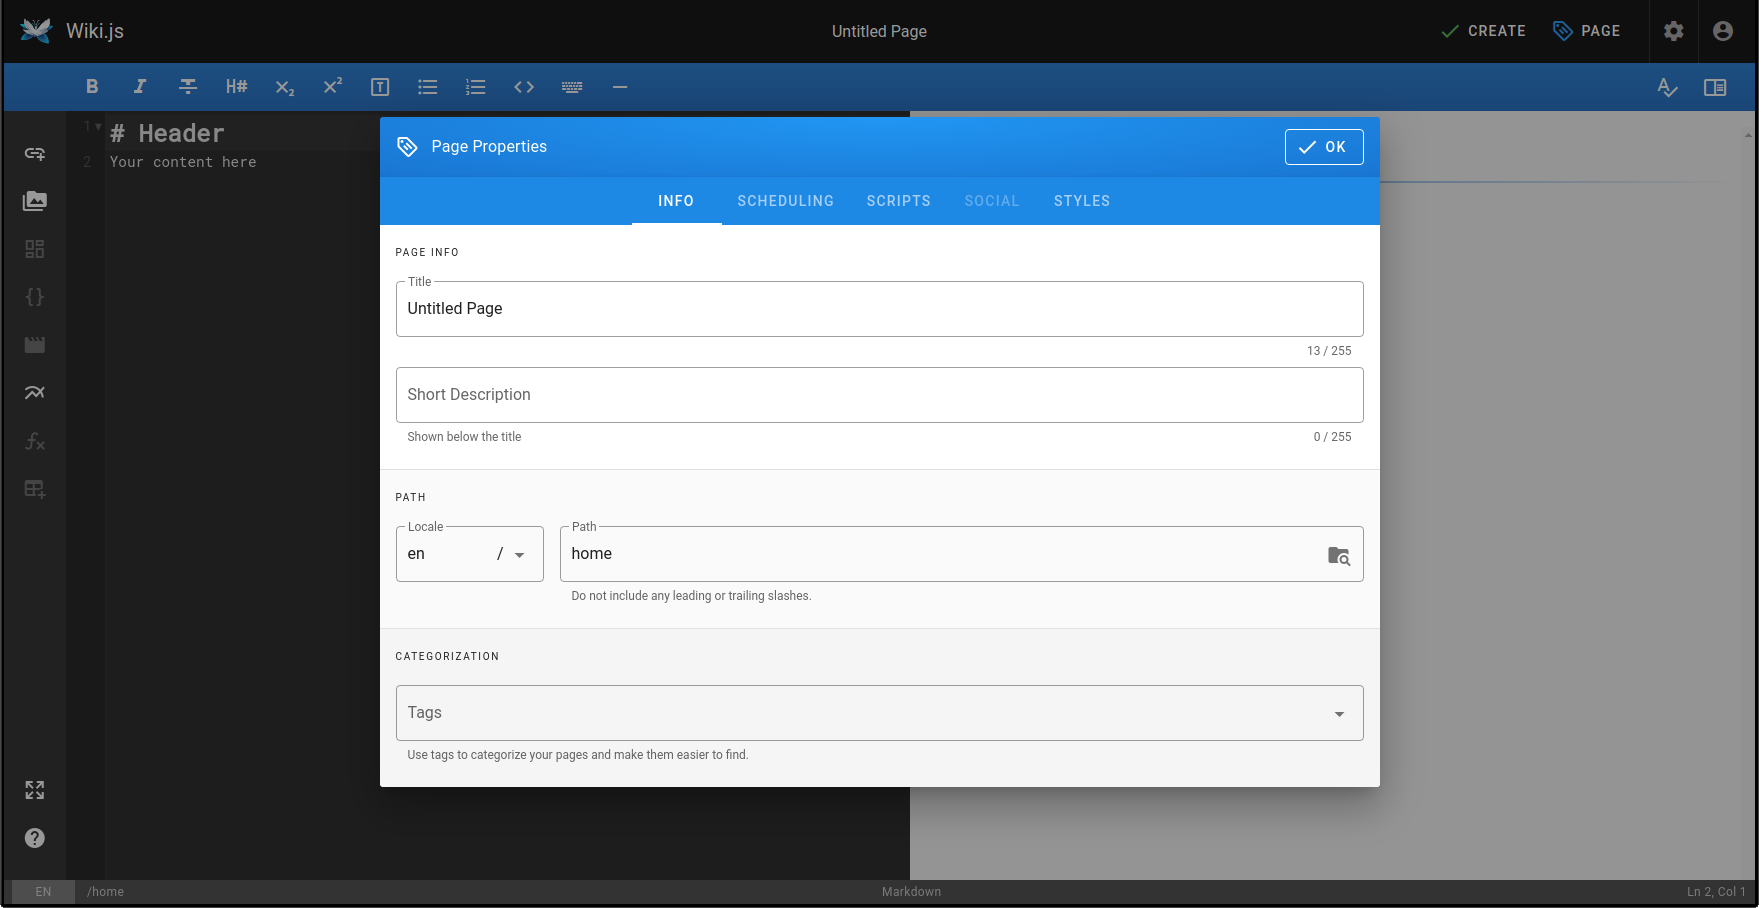Click the Bold formatting icon

point(92,87)
